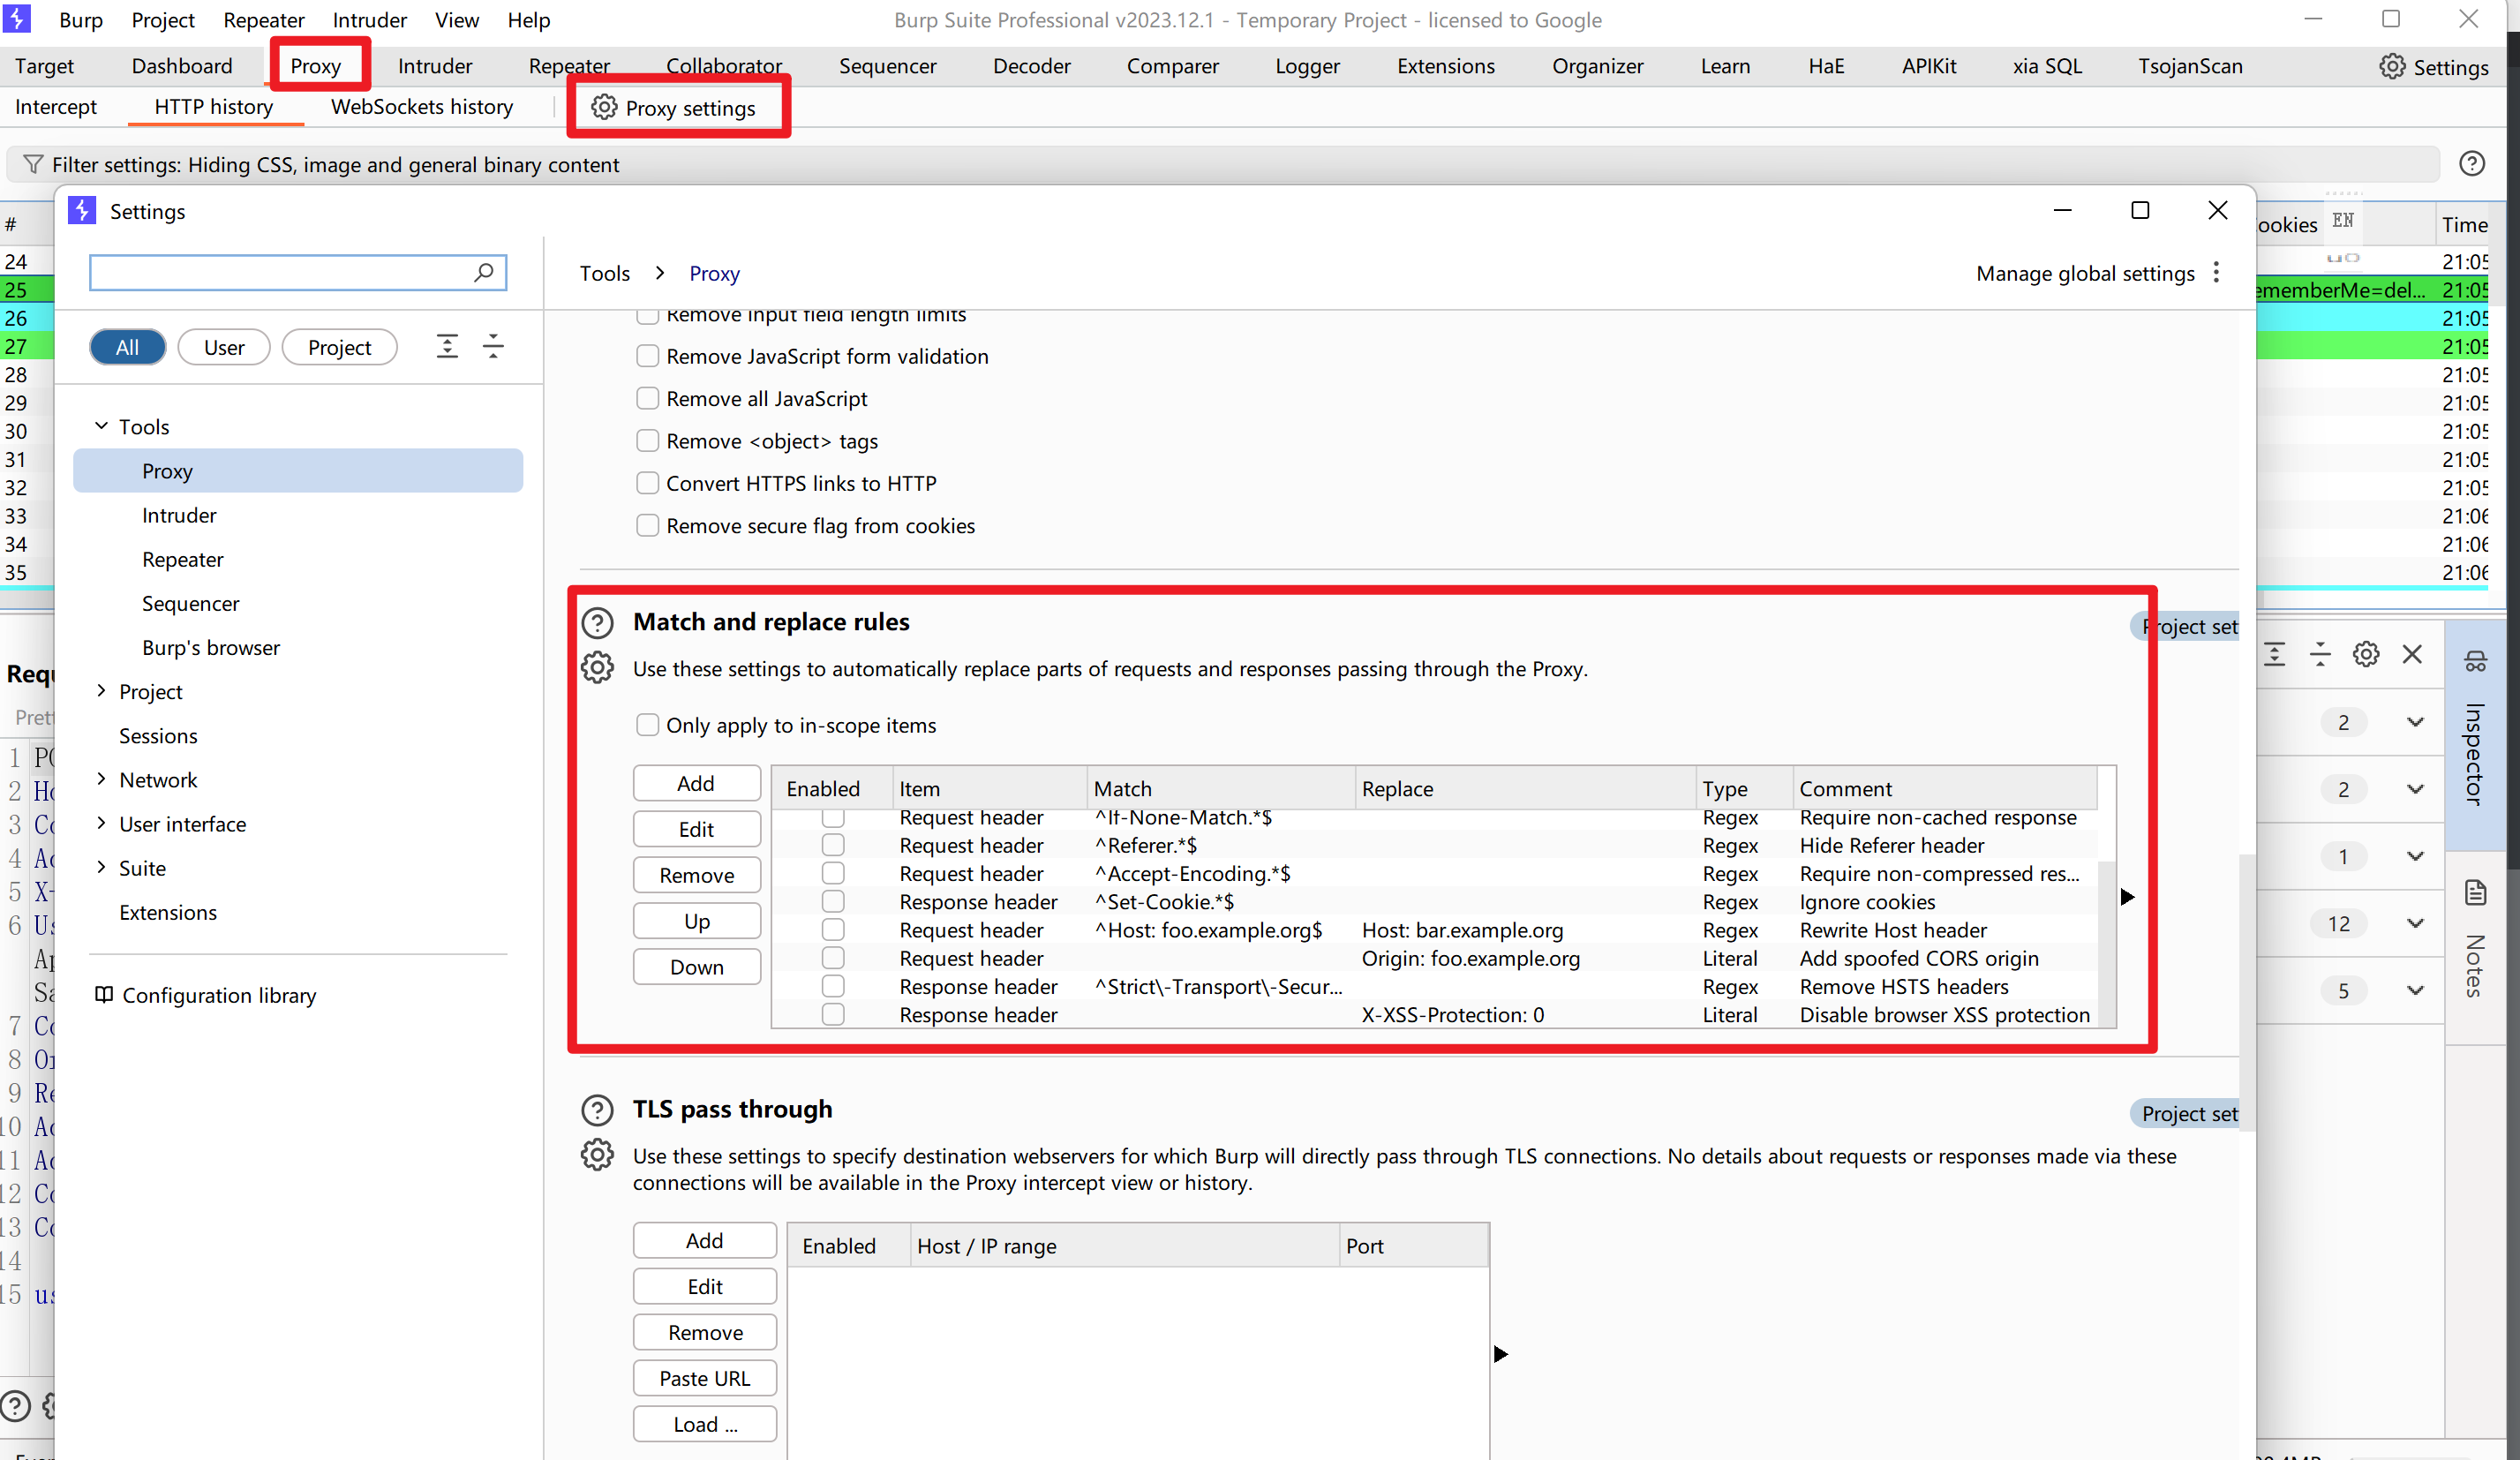Click Down button for match and replace rules
This screenshot has width=2520, height=1460.
696,967
